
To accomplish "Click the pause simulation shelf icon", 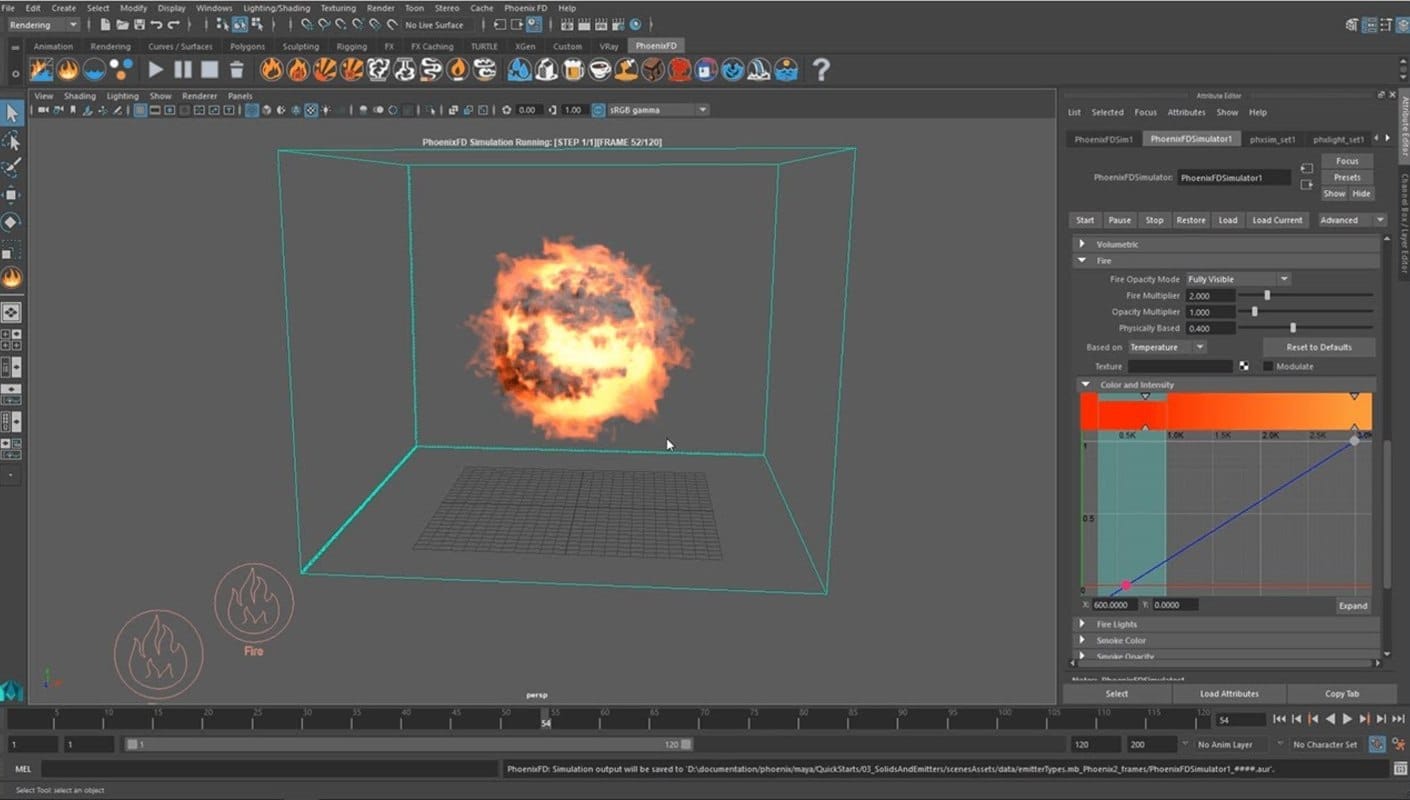I will (183, 69).
